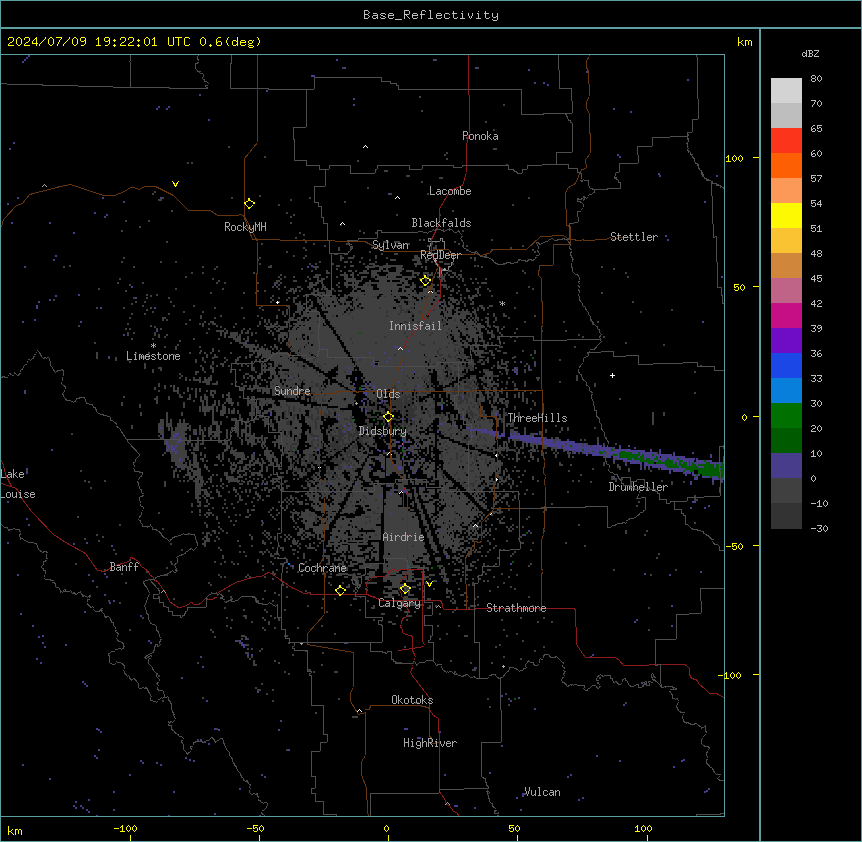Click the Limestone label

(x=153, y=356)
